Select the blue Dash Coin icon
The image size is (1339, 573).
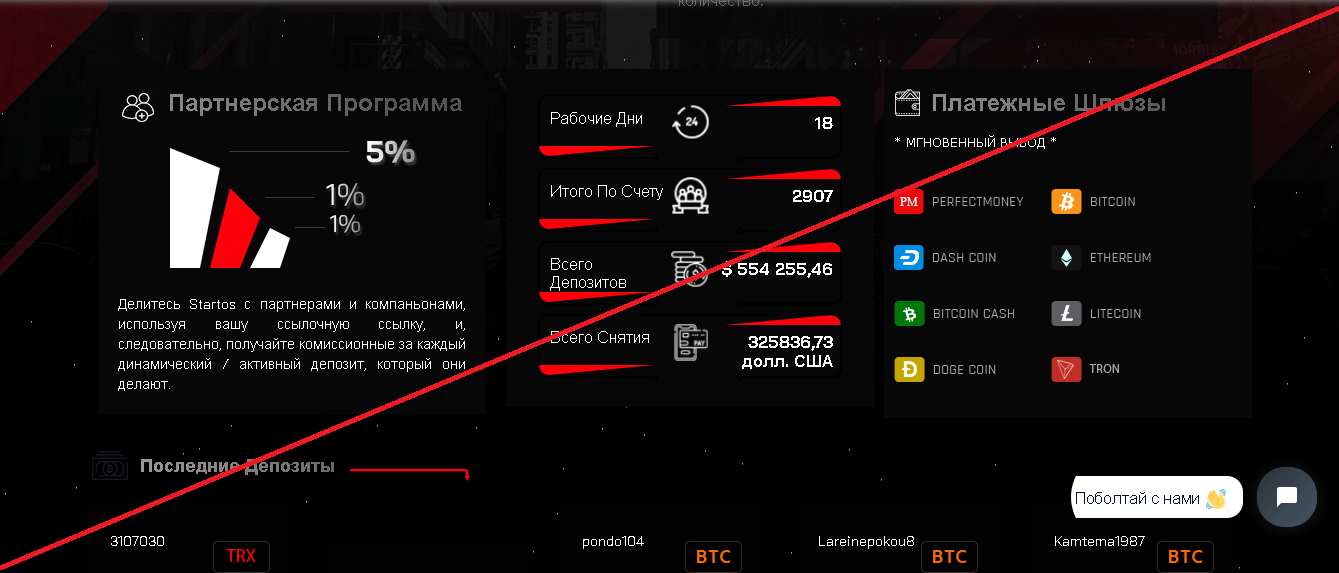908,257
